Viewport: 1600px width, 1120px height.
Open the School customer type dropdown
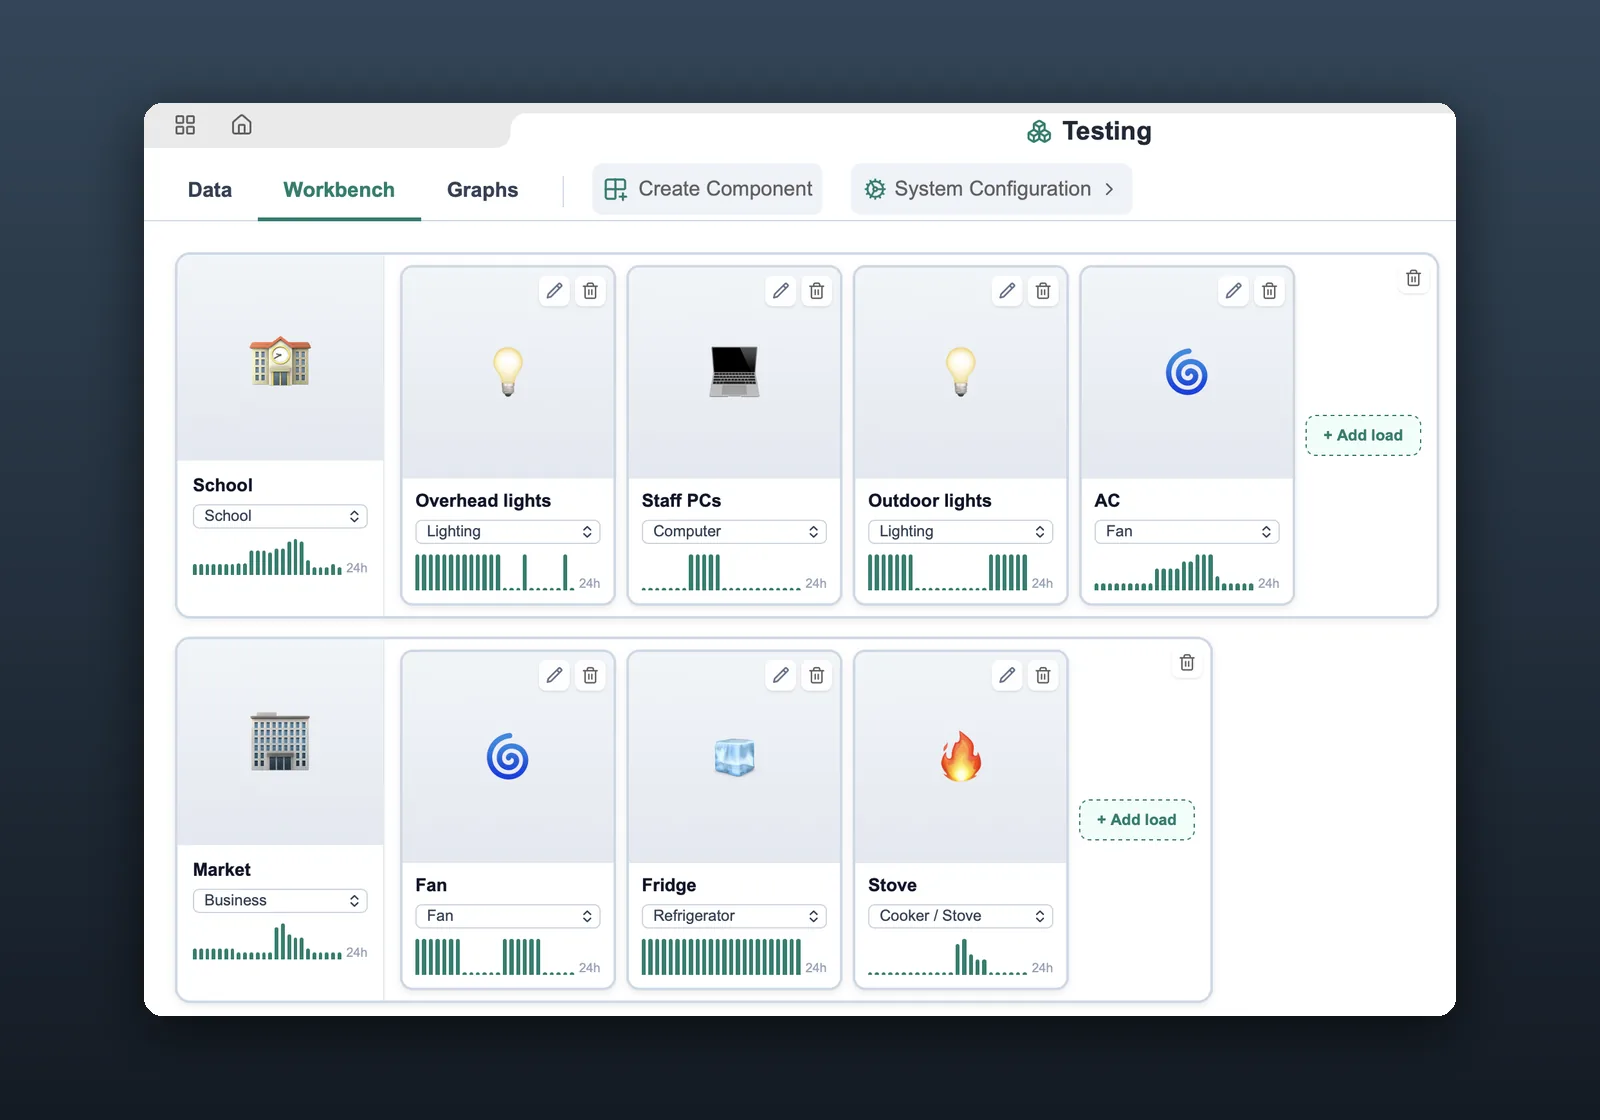(x=280, y=516)
